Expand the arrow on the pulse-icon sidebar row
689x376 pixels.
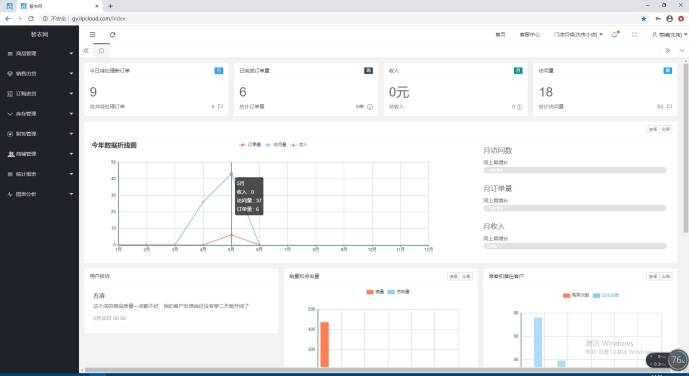[x=71, y=194]
